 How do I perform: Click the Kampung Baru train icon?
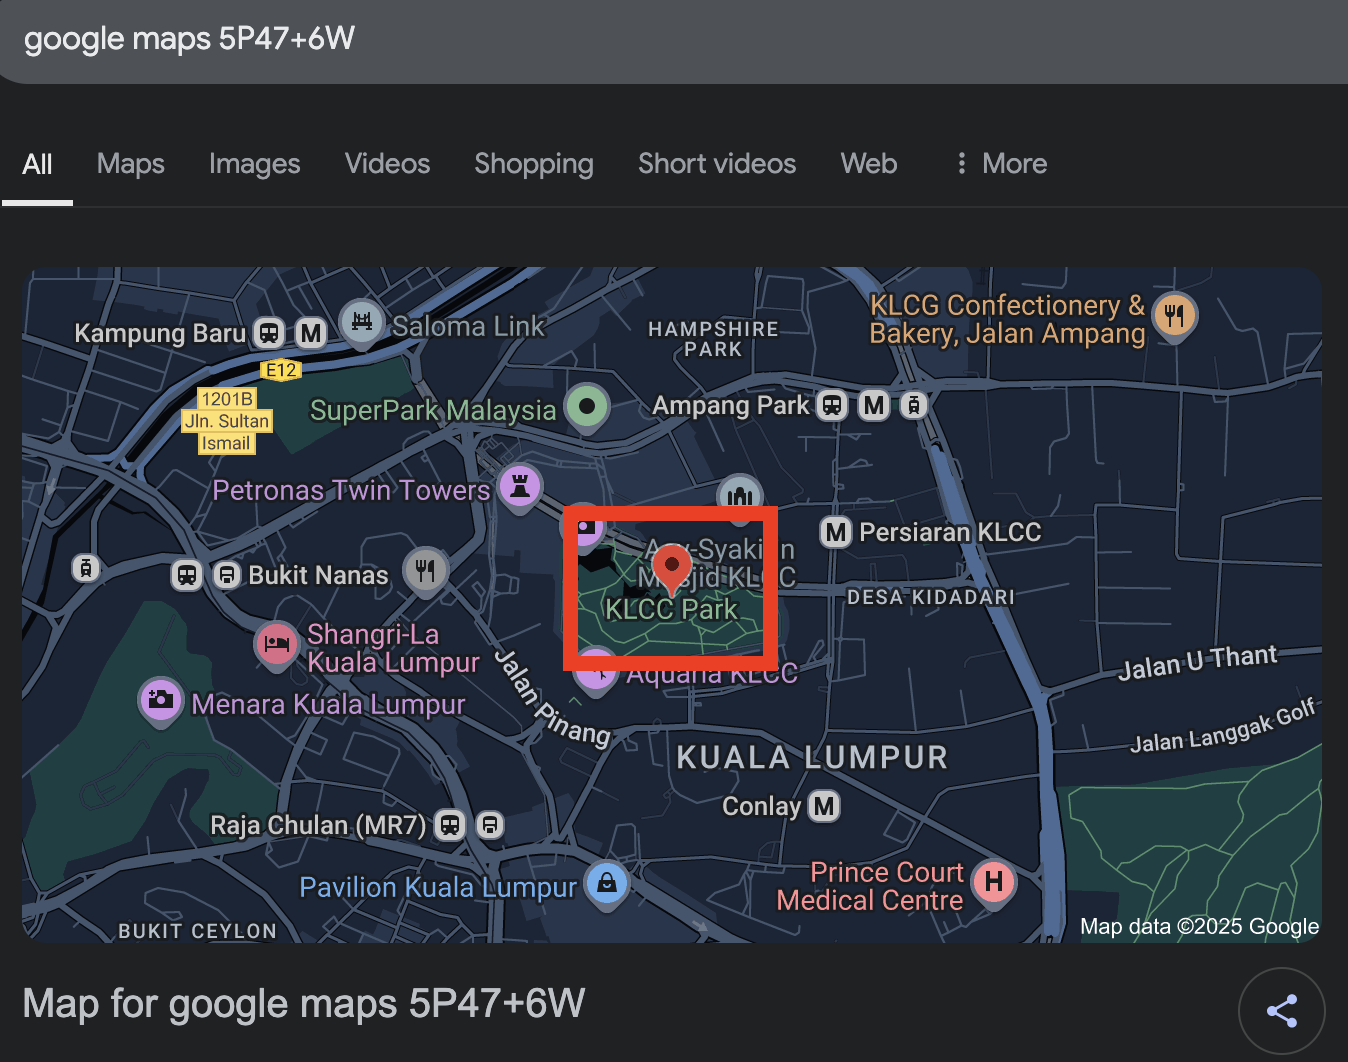tap(269, 333)
